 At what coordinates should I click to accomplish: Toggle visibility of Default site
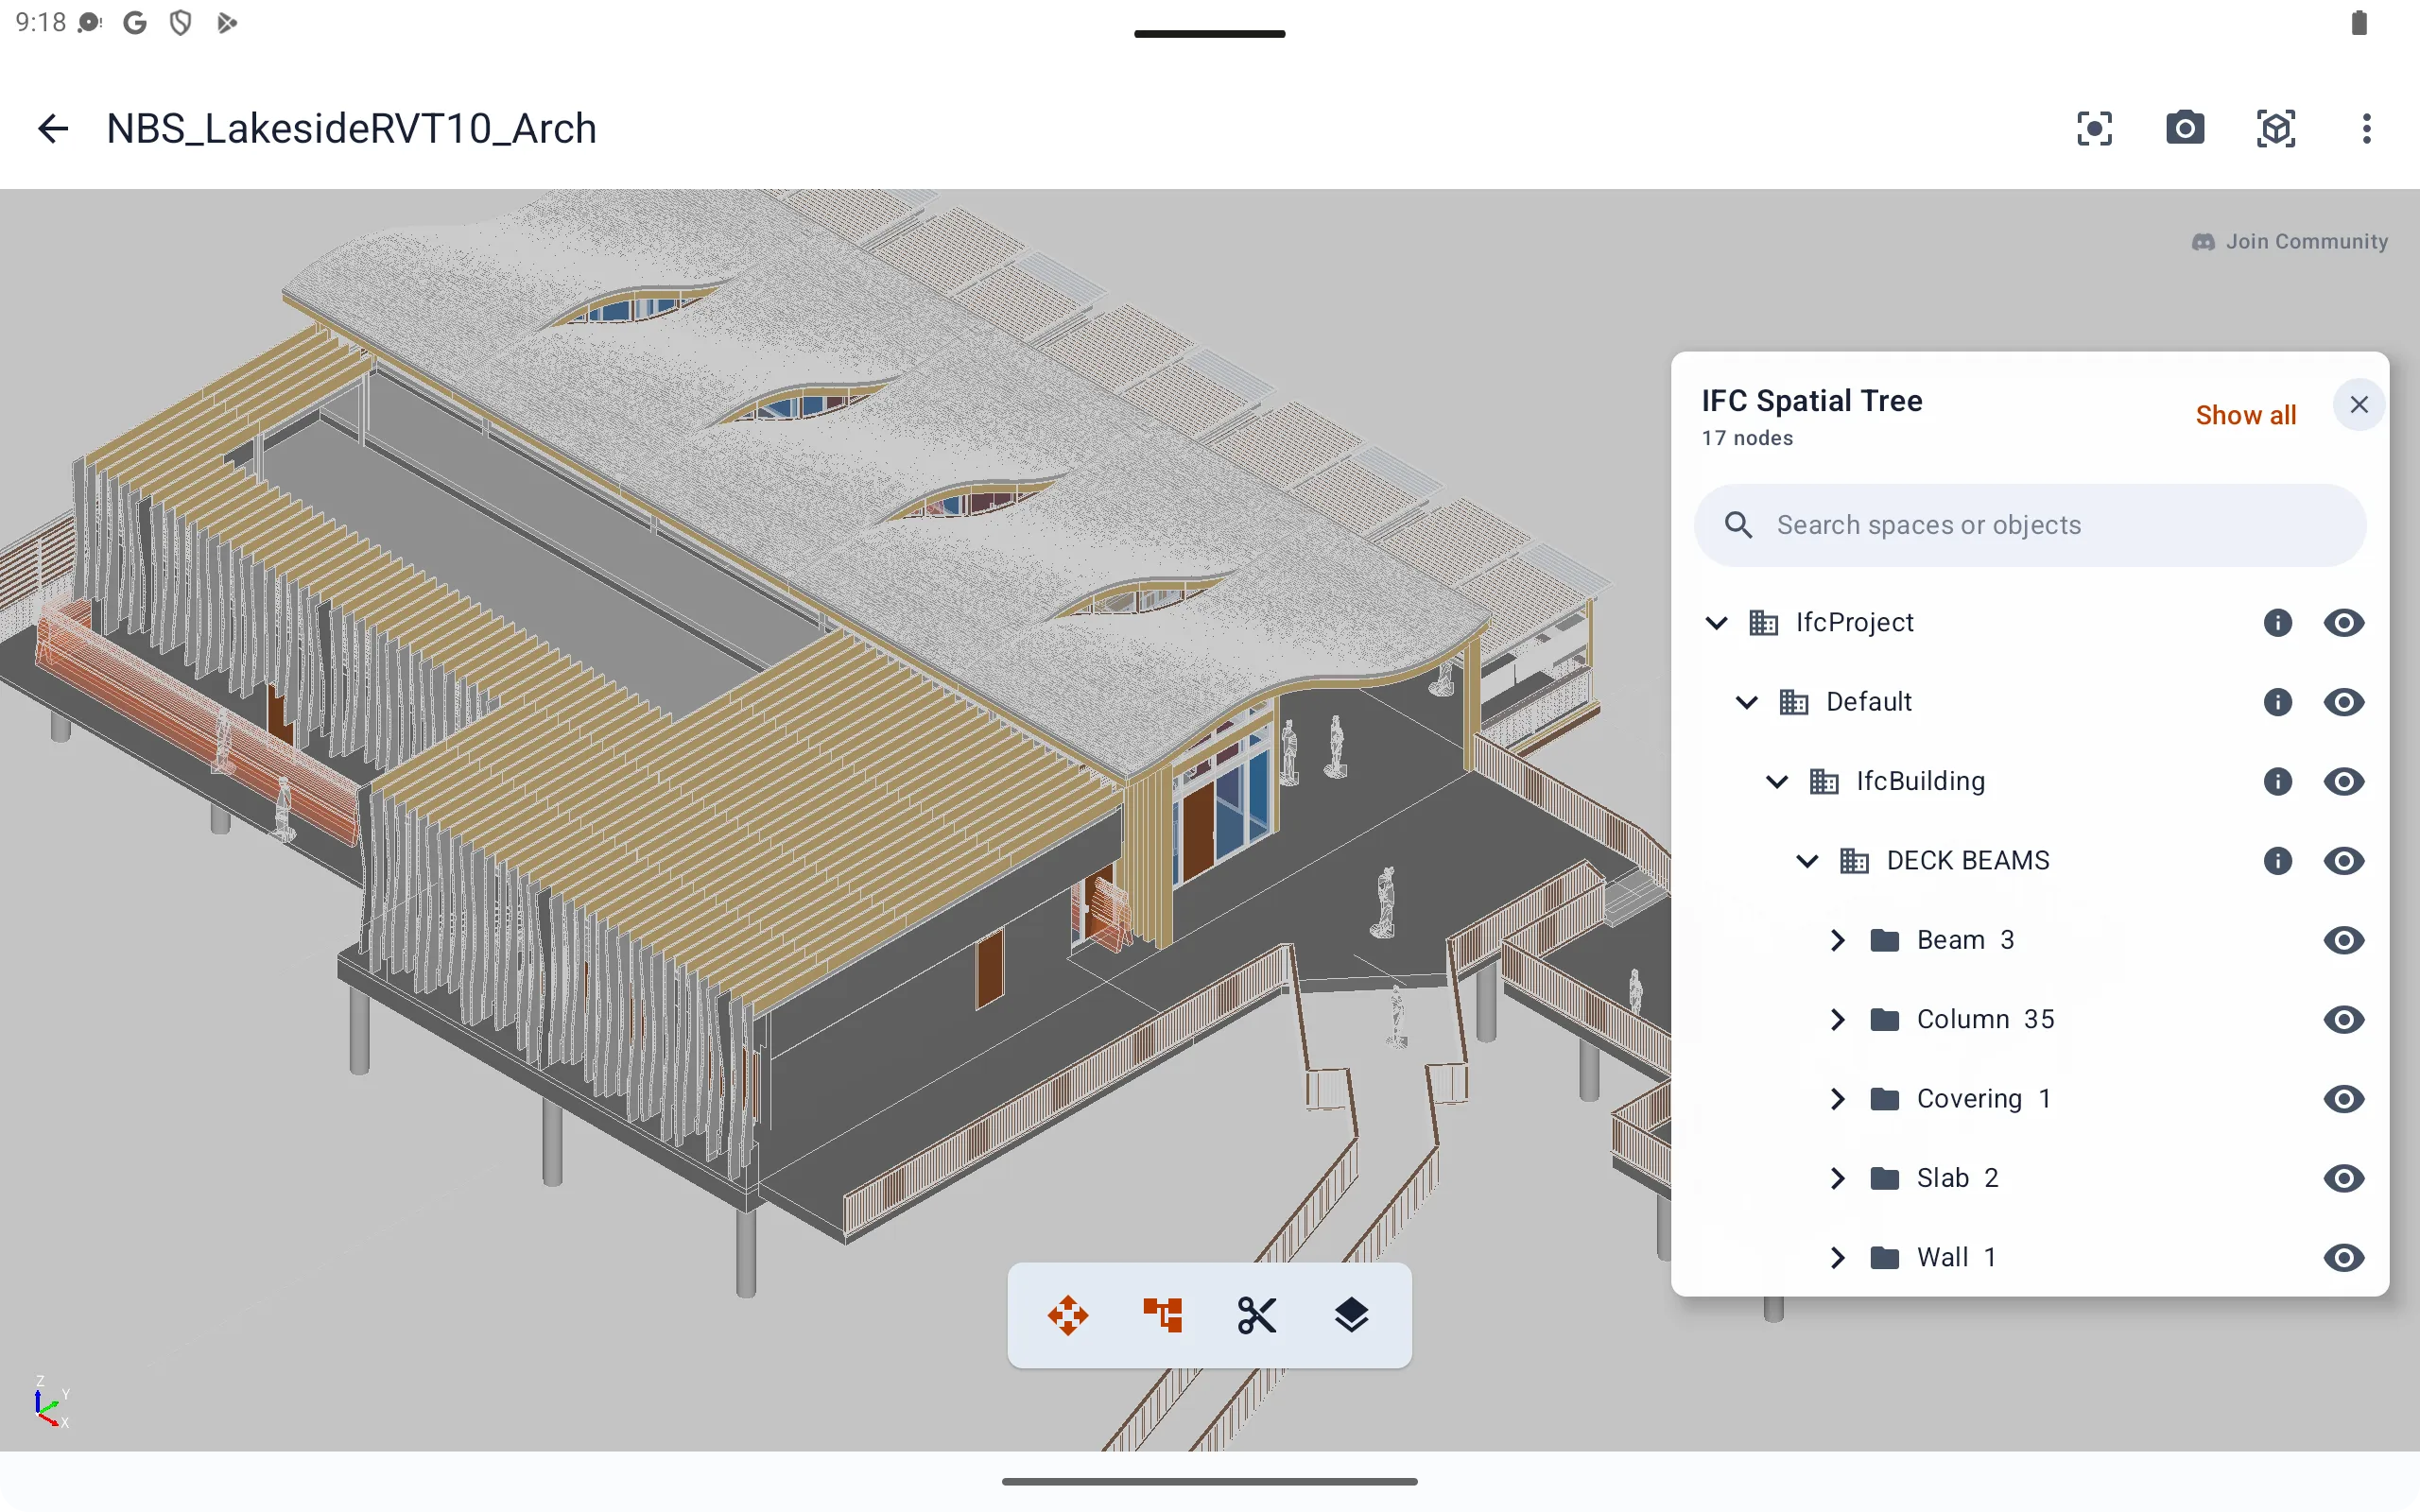coord(2343,702)
